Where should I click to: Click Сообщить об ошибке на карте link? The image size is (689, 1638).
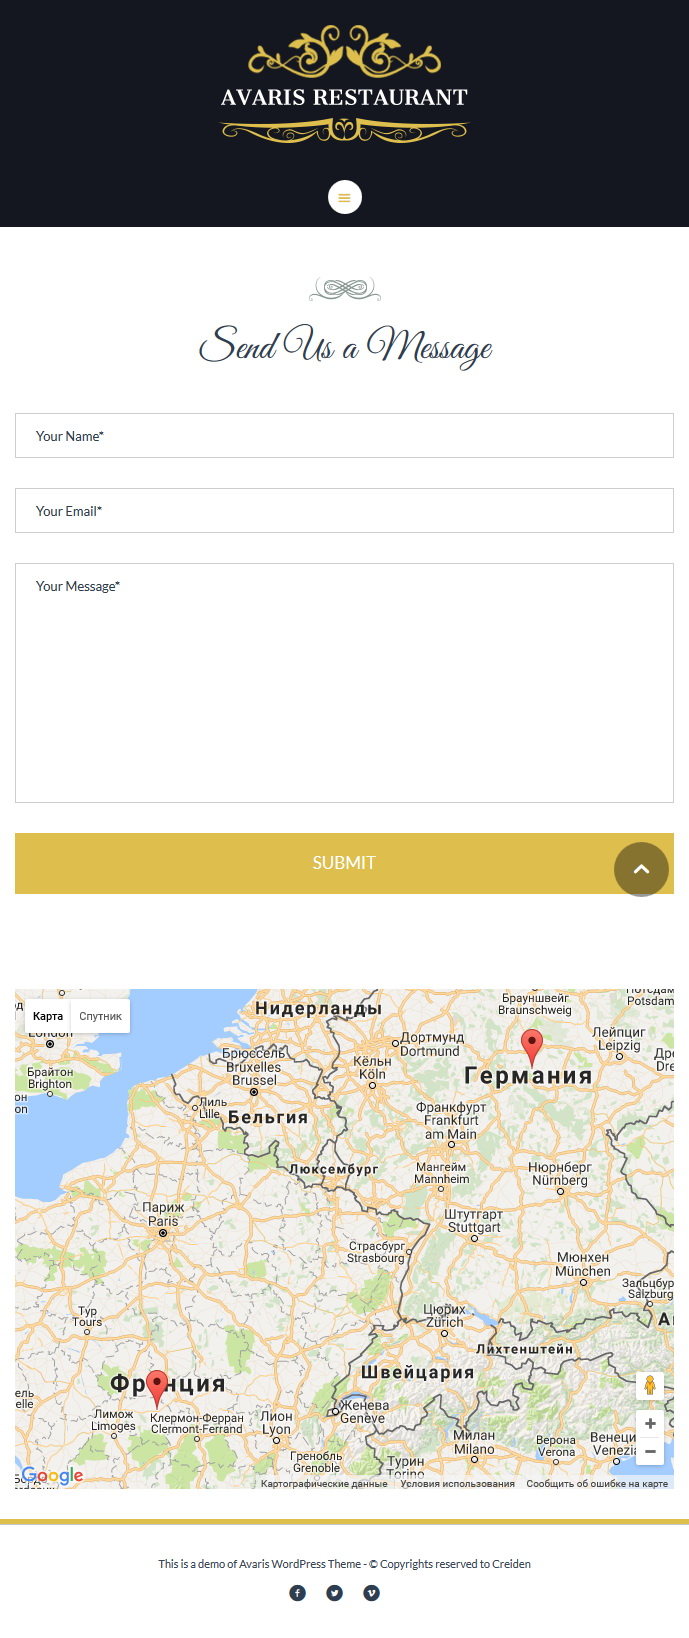(x=597, y=1484)
